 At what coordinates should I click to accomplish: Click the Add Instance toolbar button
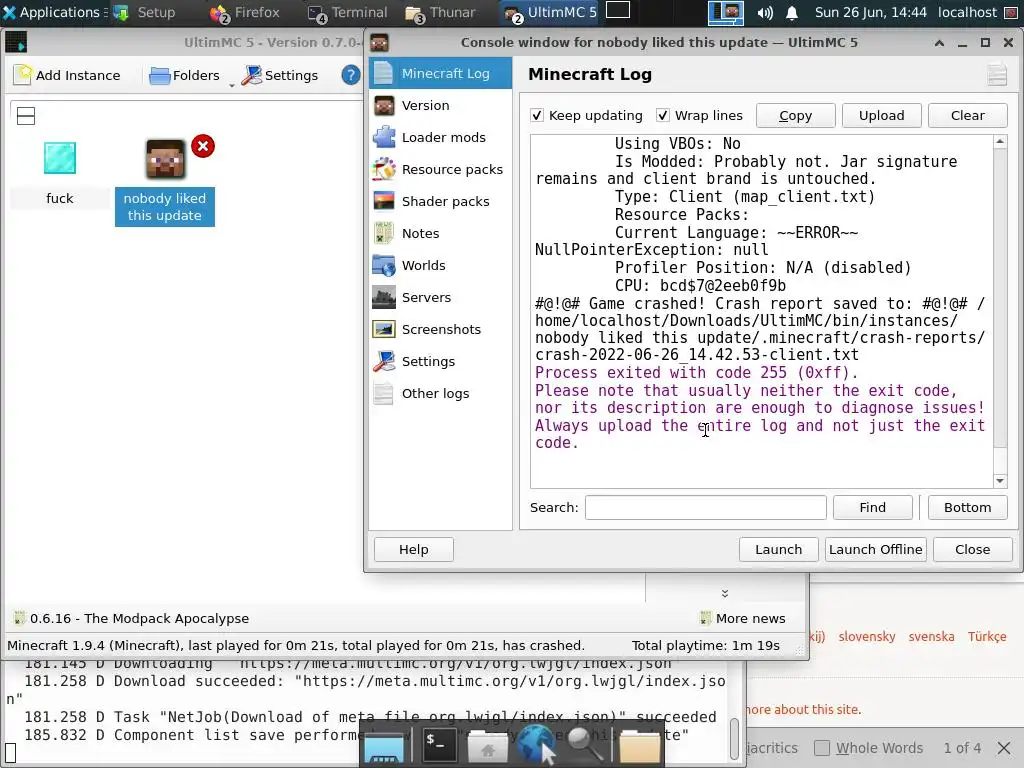tap(67, 75)
